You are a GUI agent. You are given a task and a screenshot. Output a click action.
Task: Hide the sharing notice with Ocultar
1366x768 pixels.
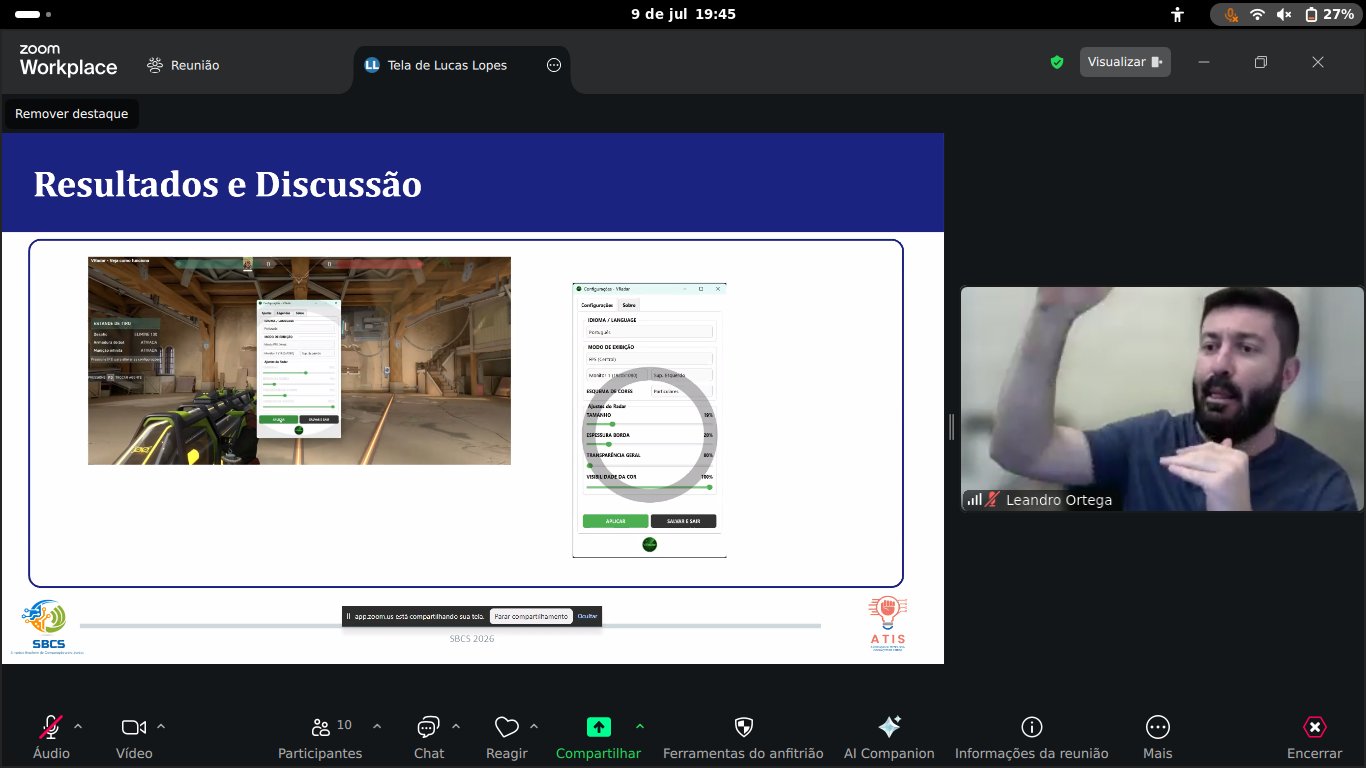[x=587, y=616]
